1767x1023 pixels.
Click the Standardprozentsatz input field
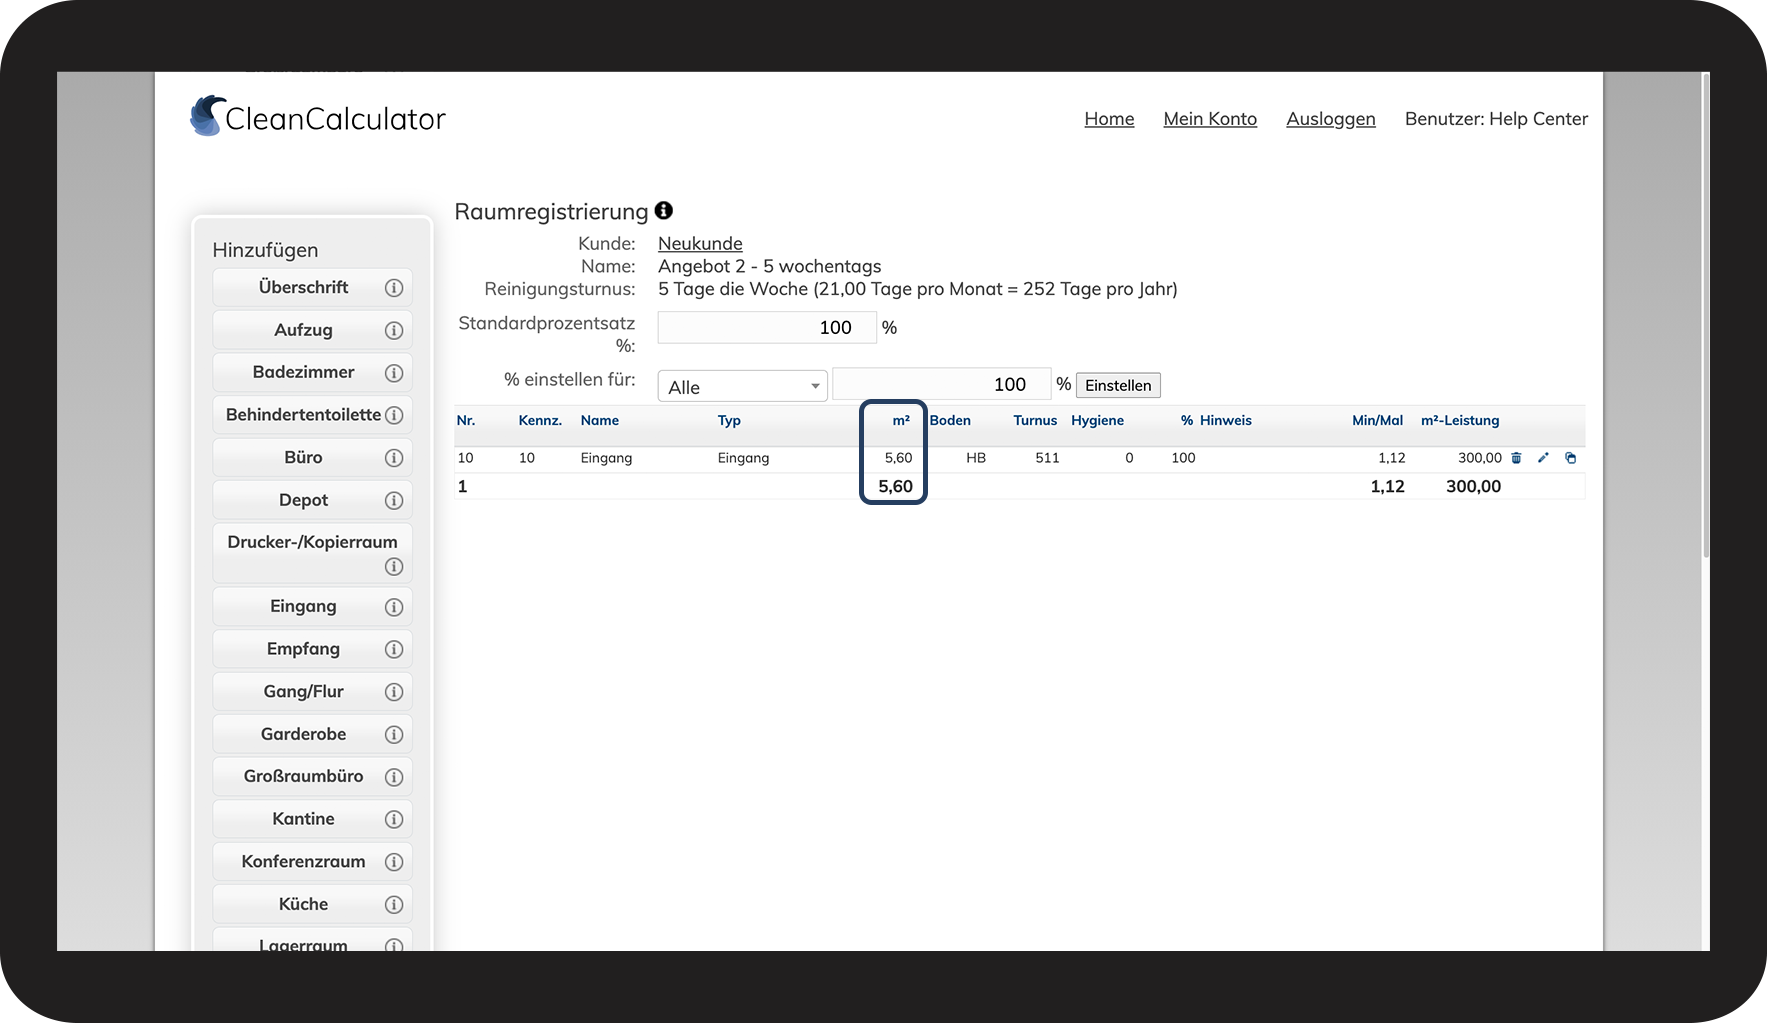pyautogui.click(x=766, y=328)
